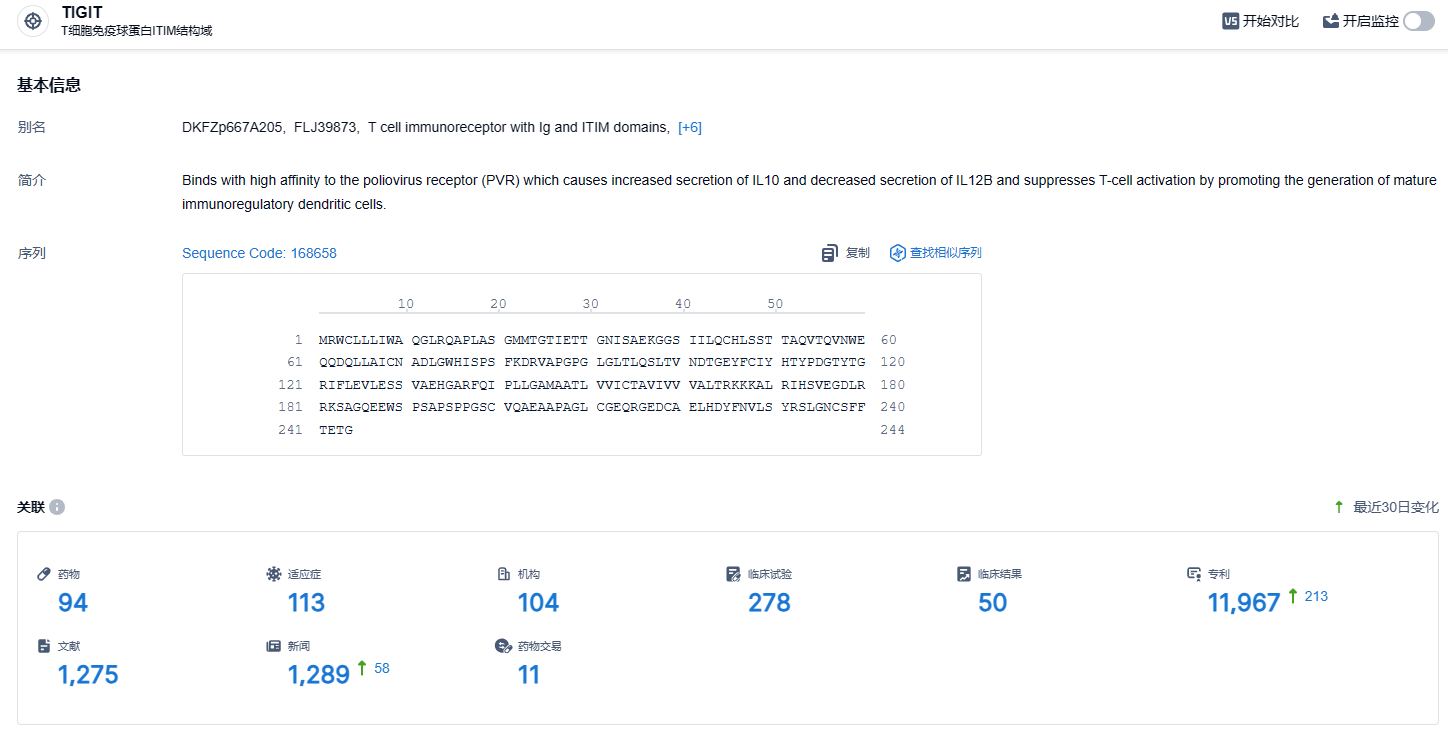Click the 开始对比 compare icon
This screenshot has width=1448, height=731.
pyautogui.click(x=1231, y=21)
